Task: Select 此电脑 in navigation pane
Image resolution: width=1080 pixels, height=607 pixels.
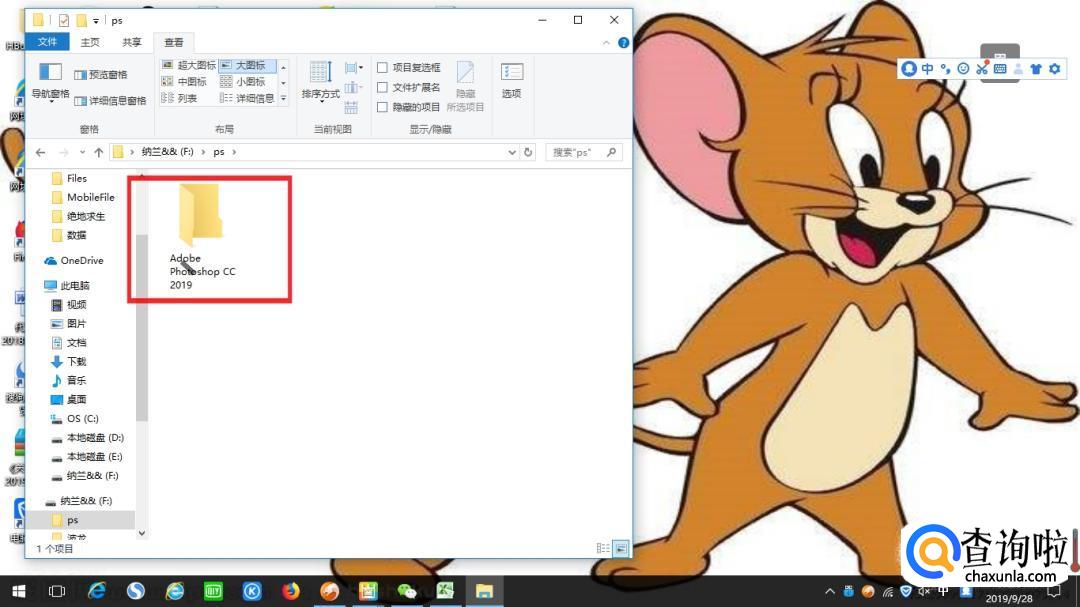Action: click(x=74, y=285)
